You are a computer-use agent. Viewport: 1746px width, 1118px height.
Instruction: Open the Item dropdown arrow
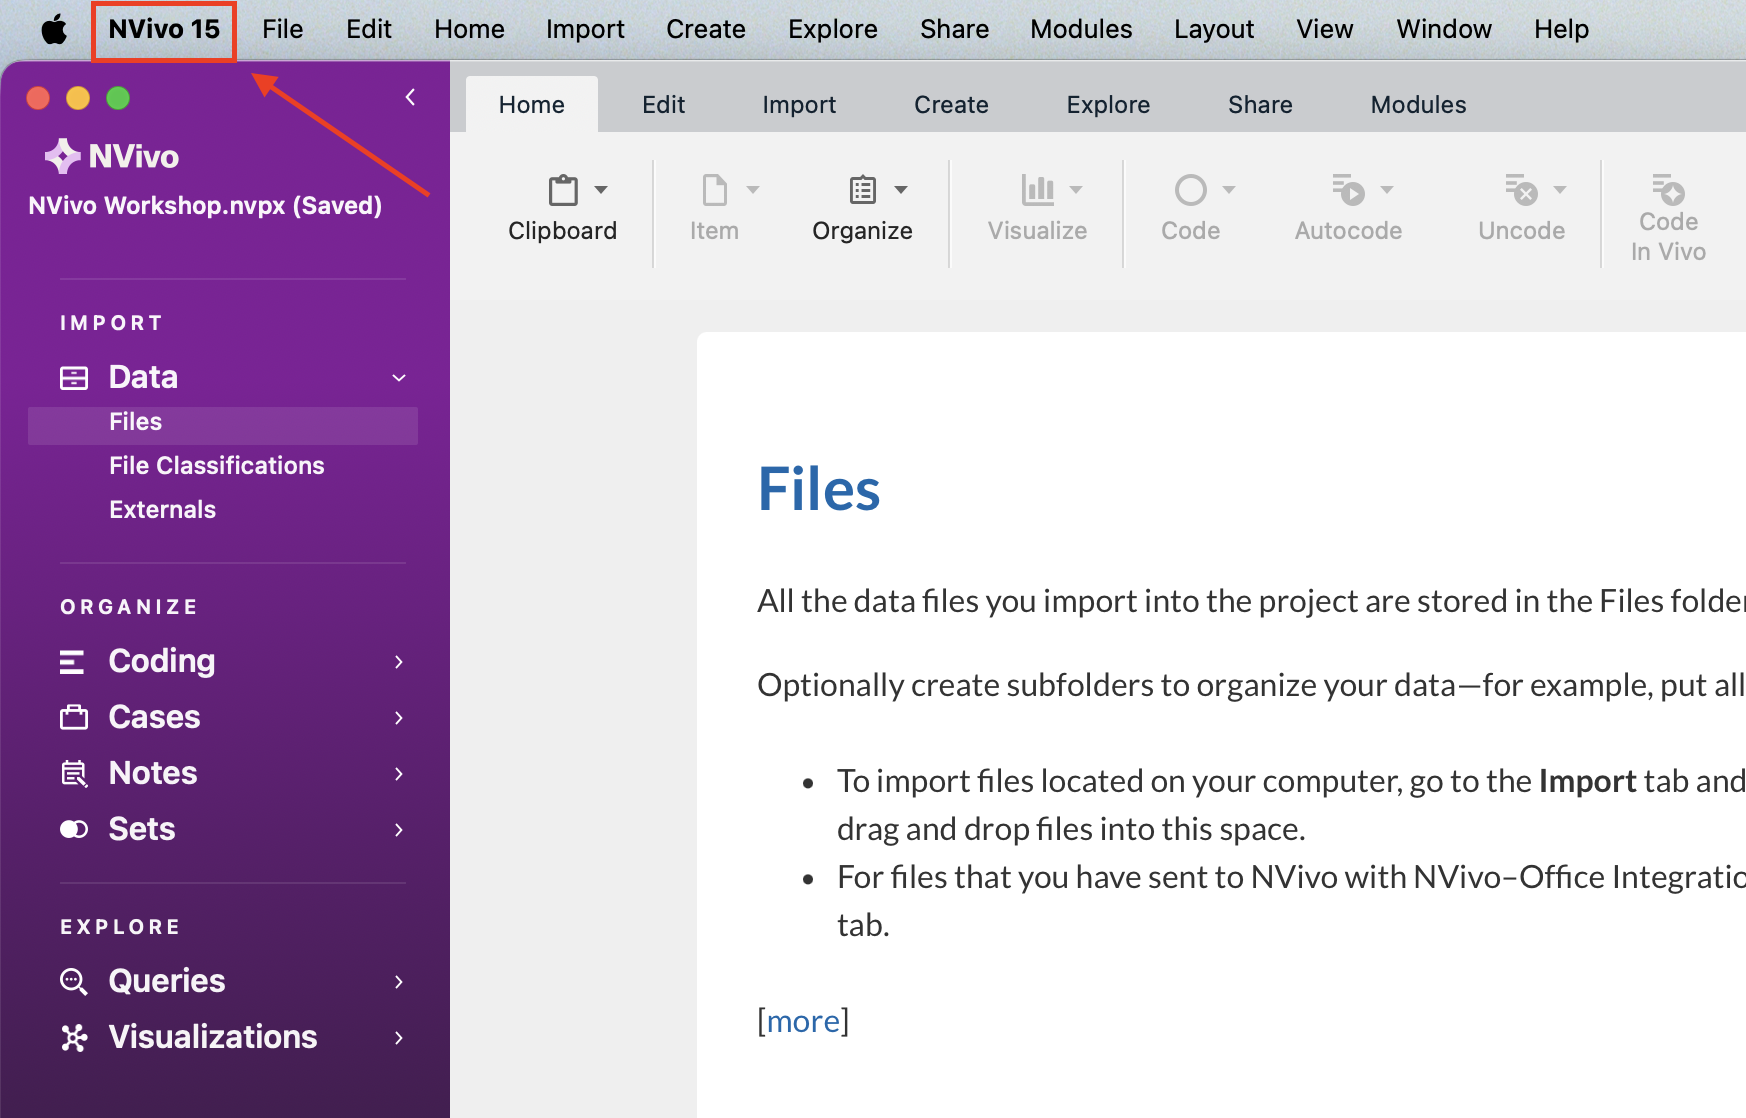click(x=753, y=189)
